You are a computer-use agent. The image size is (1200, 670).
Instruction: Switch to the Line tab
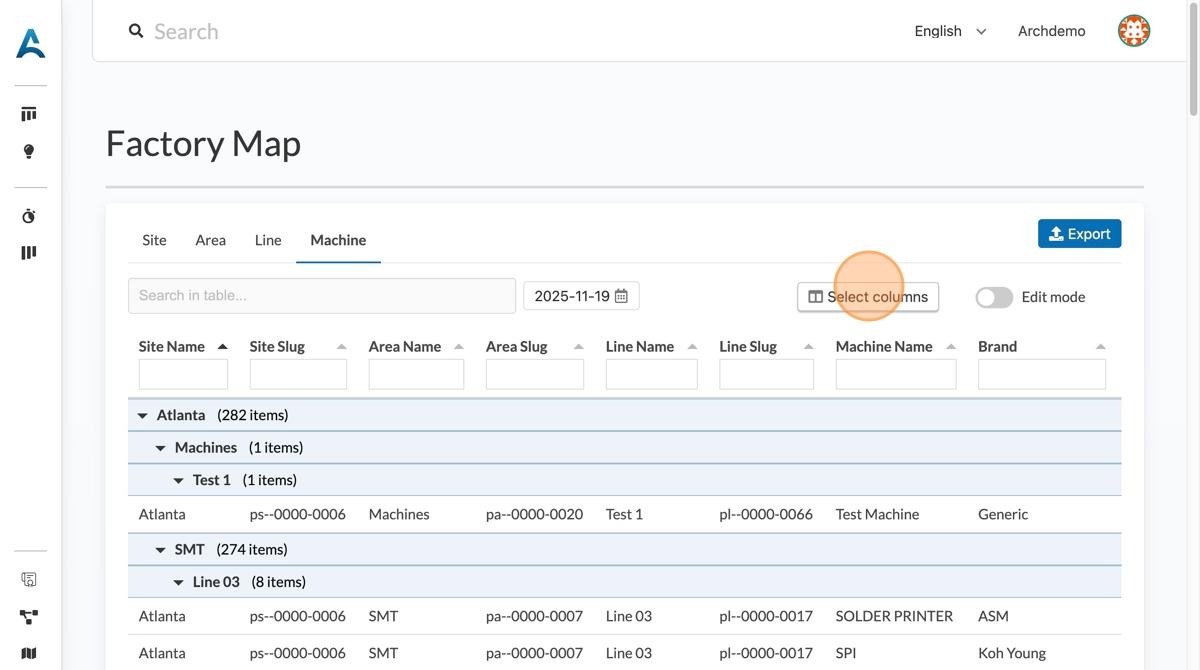(x=268, y=240)
